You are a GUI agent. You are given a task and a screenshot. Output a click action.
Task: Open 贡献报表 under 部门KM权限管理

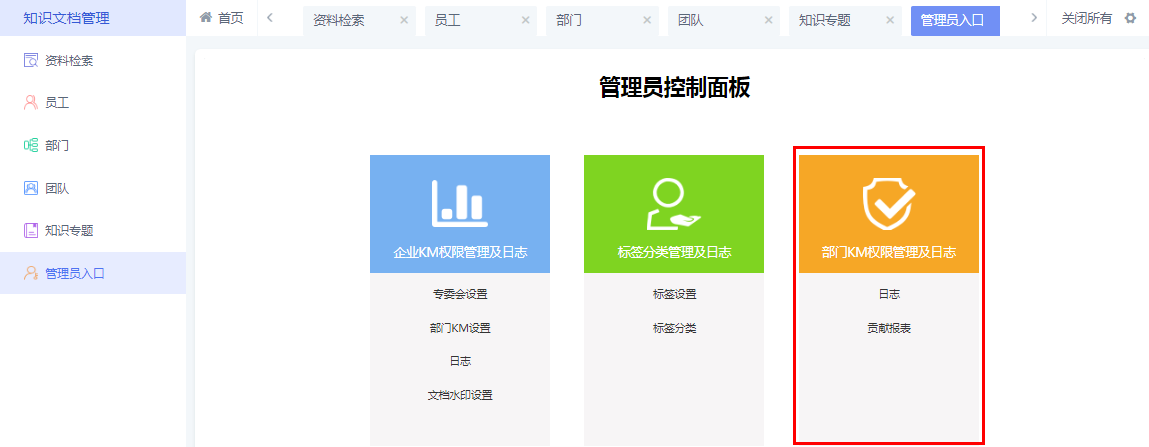pyautogui.click(x=888, y=328)
